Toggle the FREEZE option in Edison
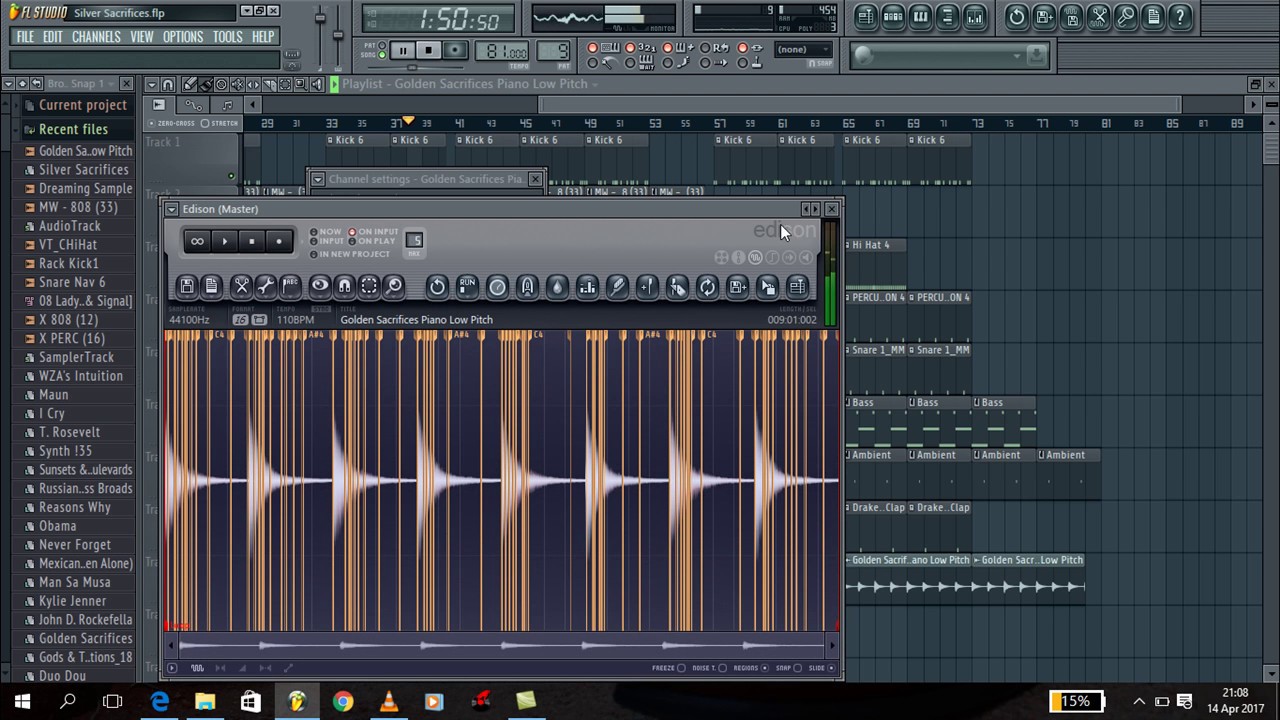The width and height of the screenshot is (1280, 720). [x=669, y=668]
